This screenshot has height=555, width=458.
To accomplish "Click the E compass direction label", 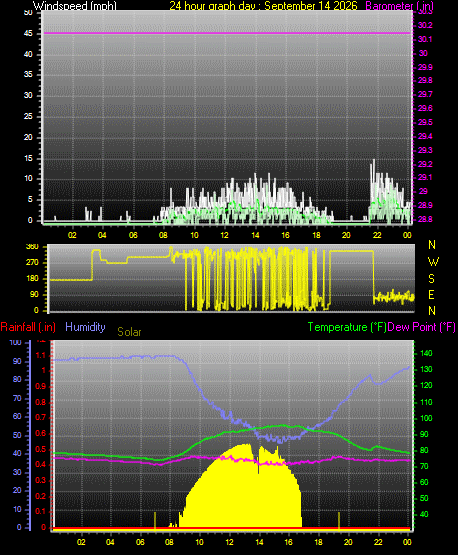I will coord(431,294).
